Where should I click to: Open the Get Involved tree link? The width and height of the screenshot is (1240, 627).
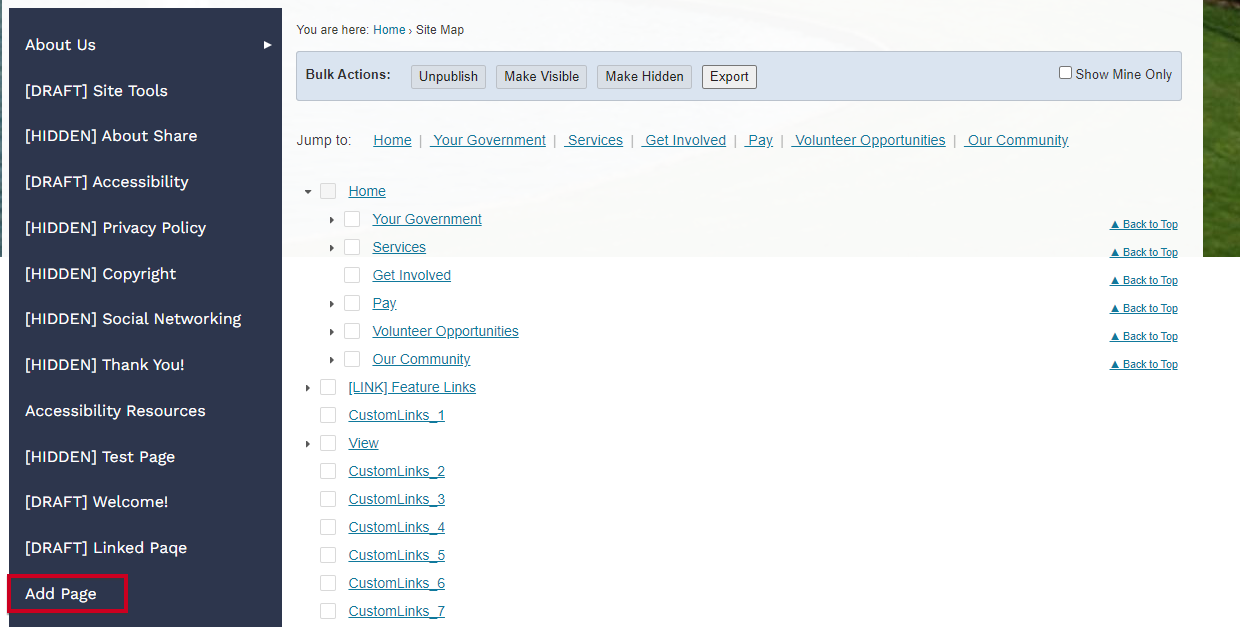412,275
